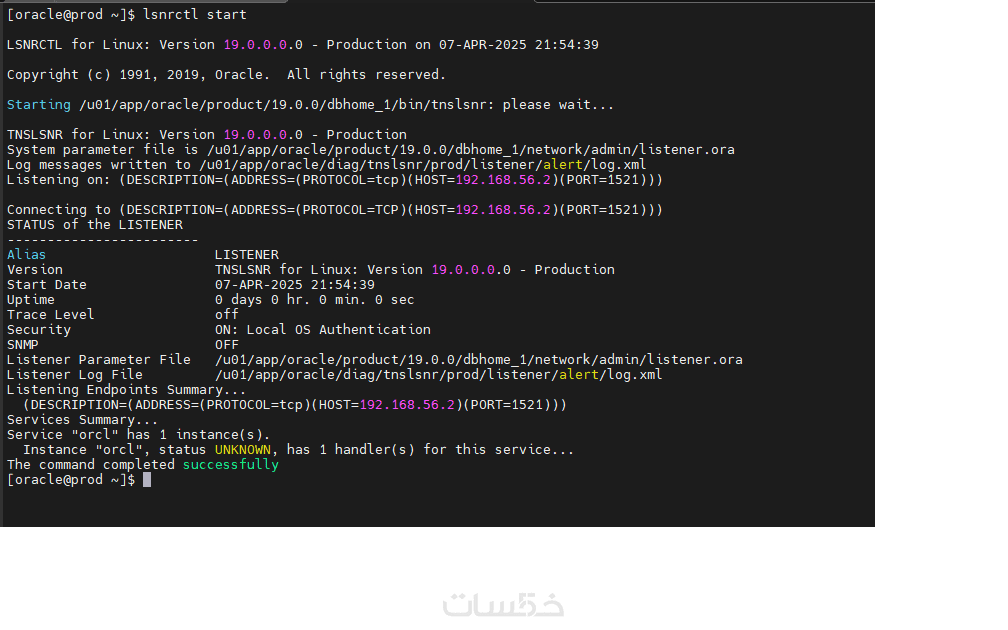Click the 'Listening Endpoints Summary...' line
The height and width of the screenshot is (630, 1008).
[x=127, y=390]
